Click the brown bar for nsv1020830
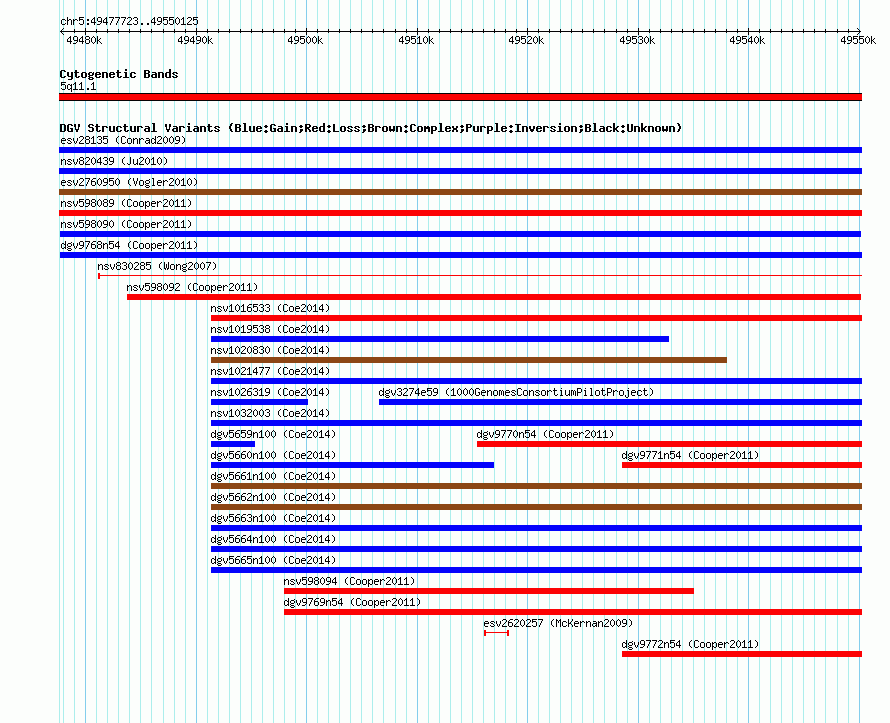890x723 pixels. [469, 360]
